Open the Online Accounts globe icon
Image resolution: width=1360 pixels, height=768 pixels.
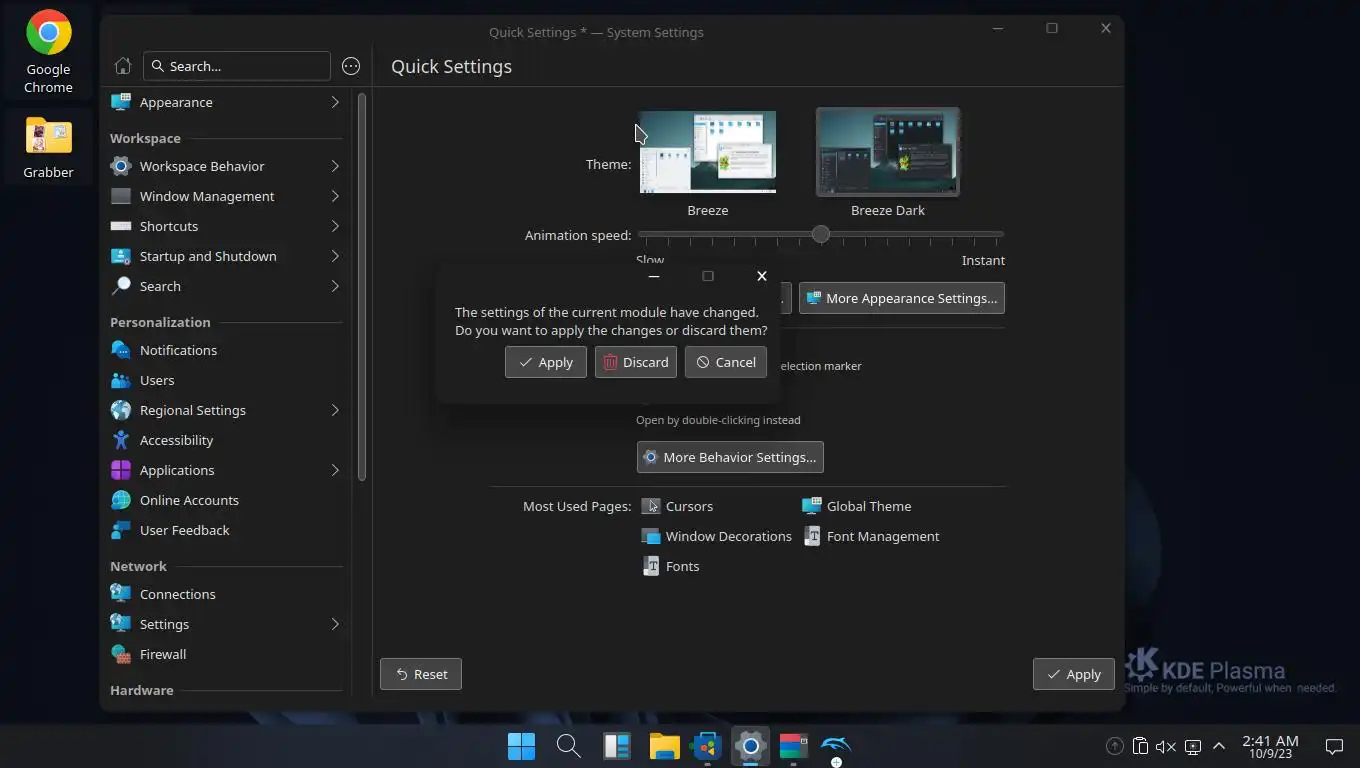pyautogui.click(x=121, y=500)
